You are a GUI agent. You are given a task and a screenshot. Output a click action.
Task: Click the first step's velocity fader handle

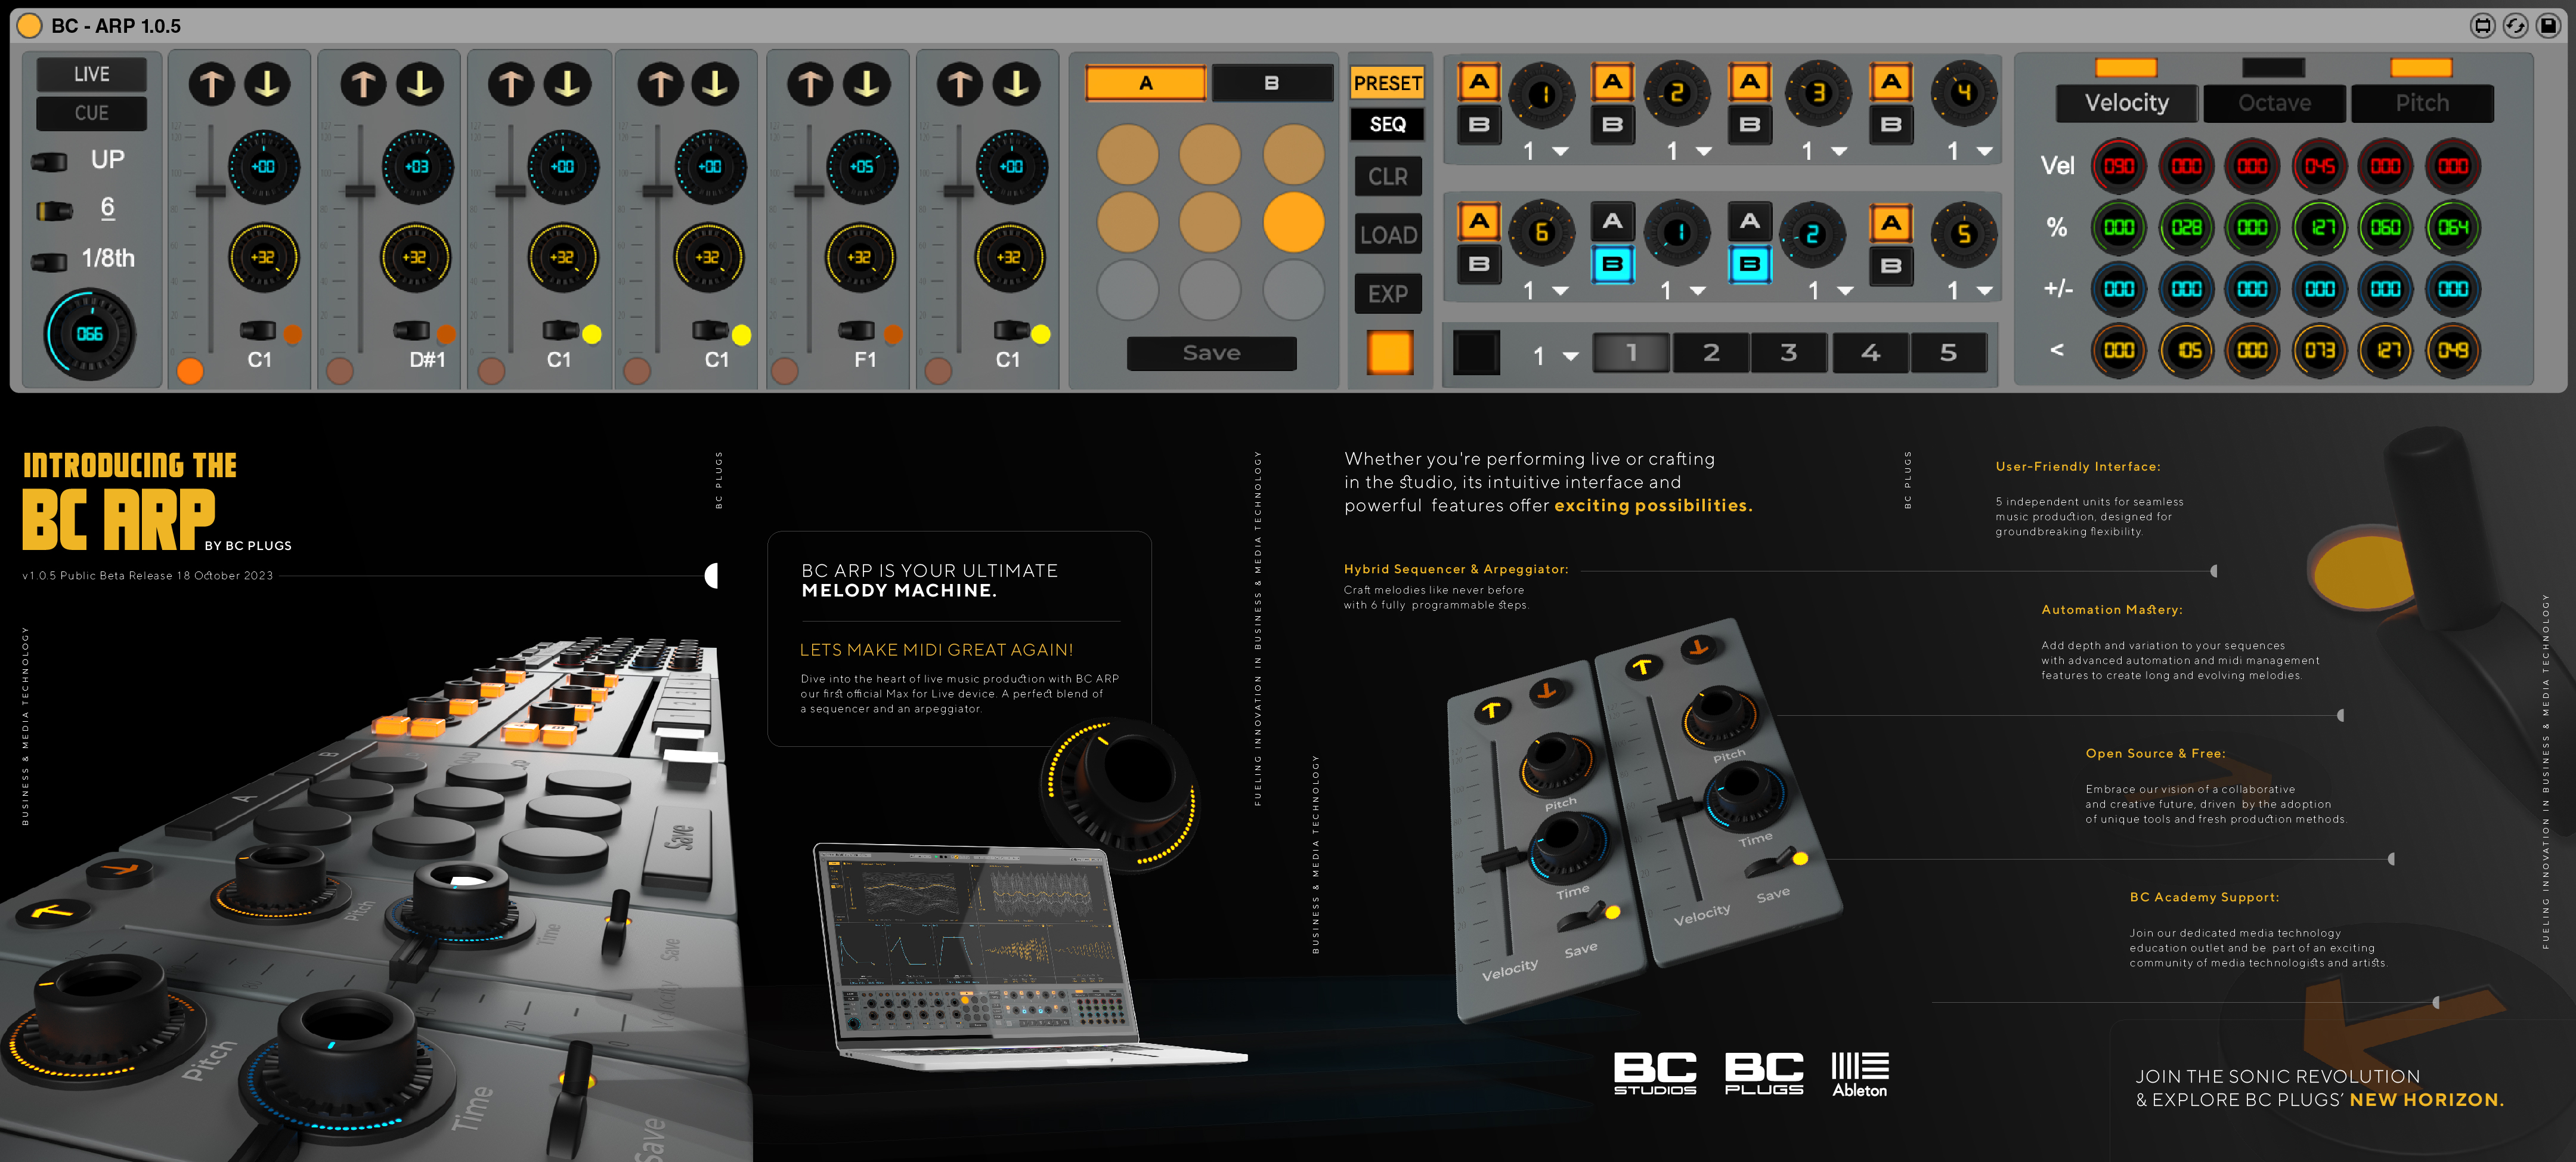(210, 190)
